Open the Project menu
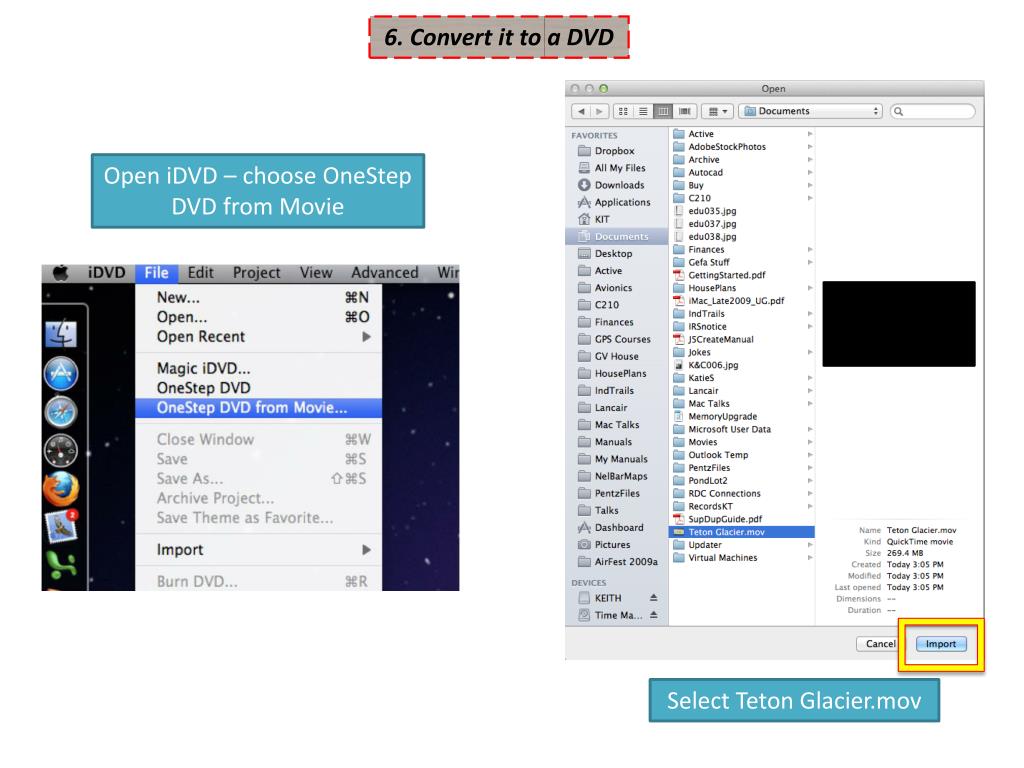Image resolution: width=1024 pixels, height=768 pixels. coord(257,272)
